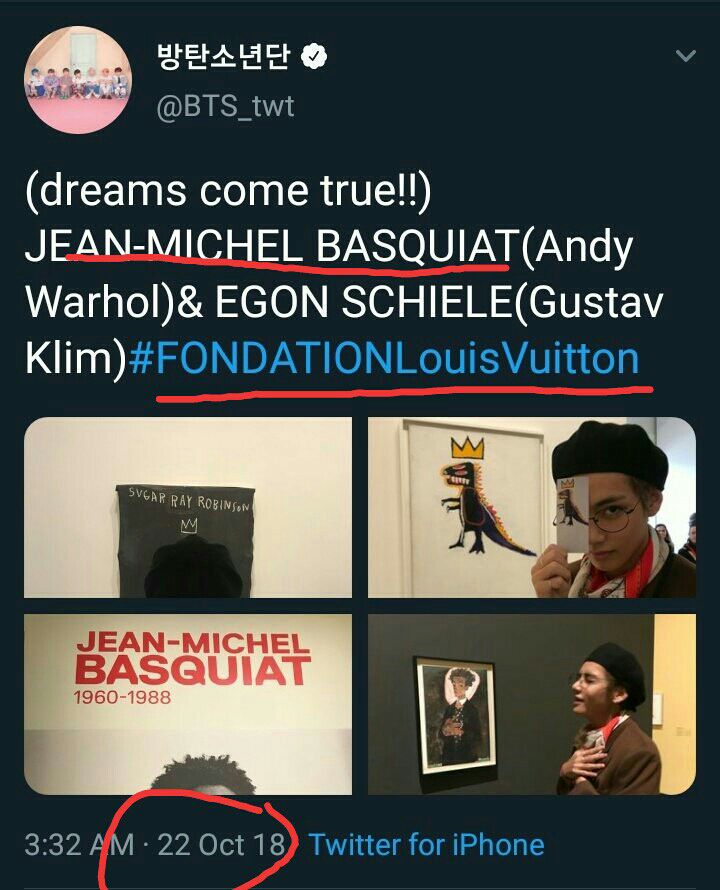This screenshot has width=720, height=890.
Task: Click the EGON SCHIELE text in tweet
Action: click(363, 303)
